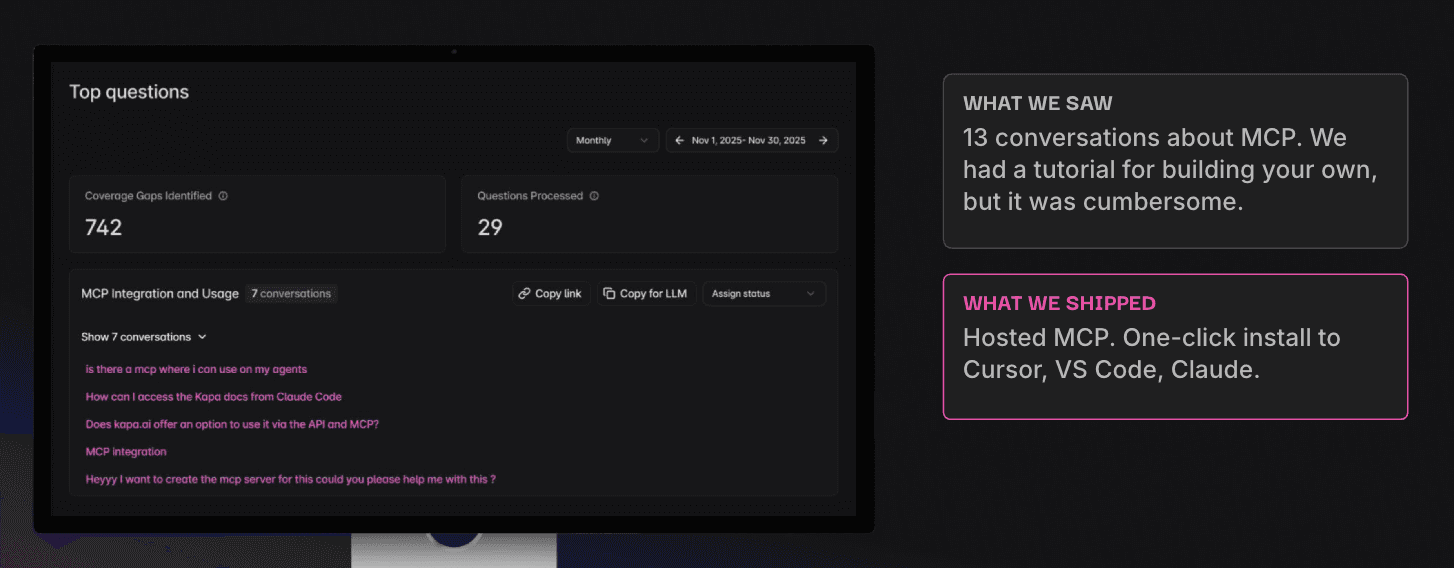The width and height of the screenshot is (1454, 568).
Task: Click the MCP Integration and Usage title
Action: pos(160,294)
